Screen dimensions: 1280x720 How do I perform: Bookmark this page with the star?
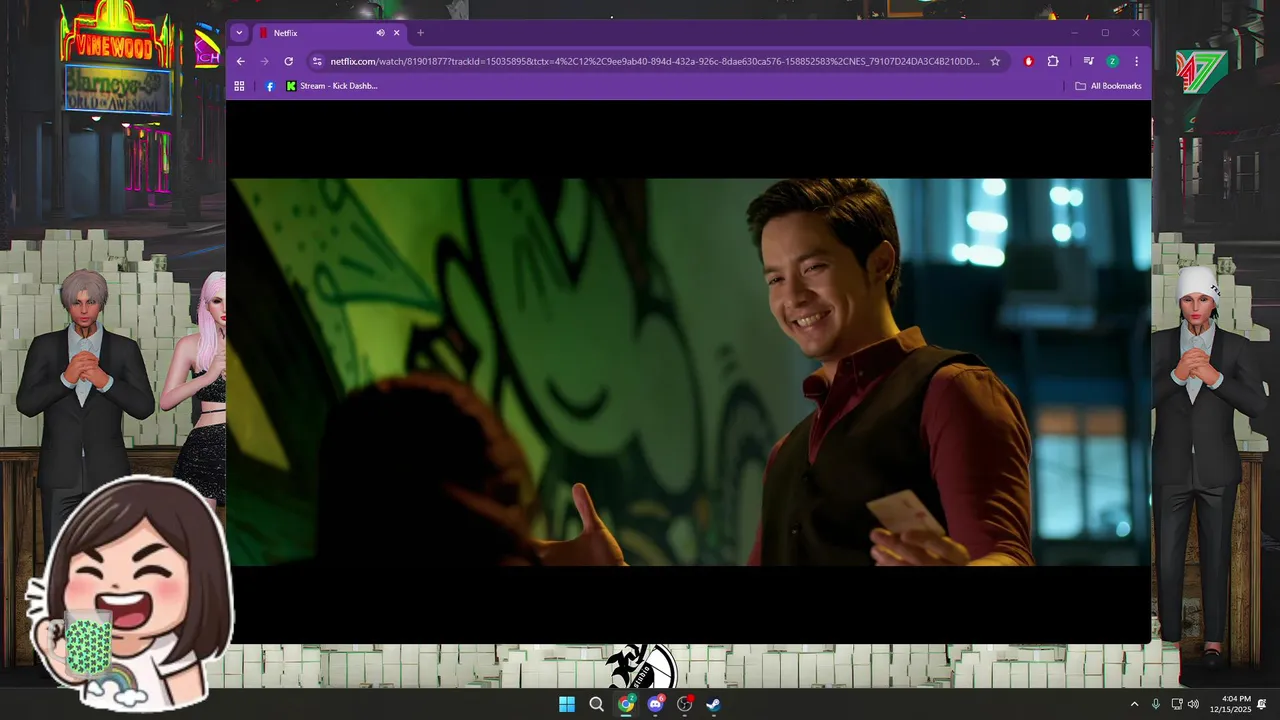[995, 61]
